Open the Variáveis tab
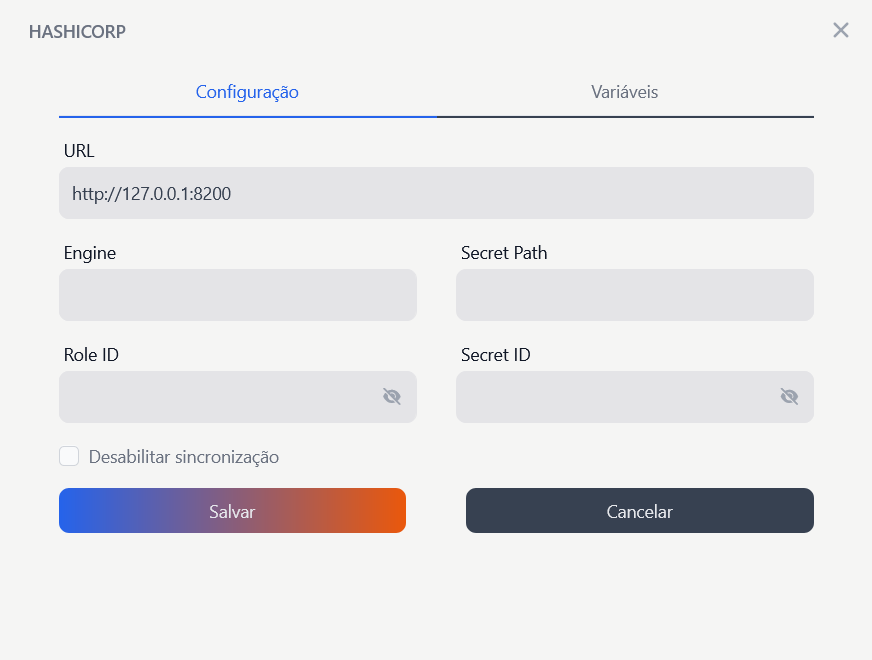Screen dimensions: 872x660 point(625,92)
